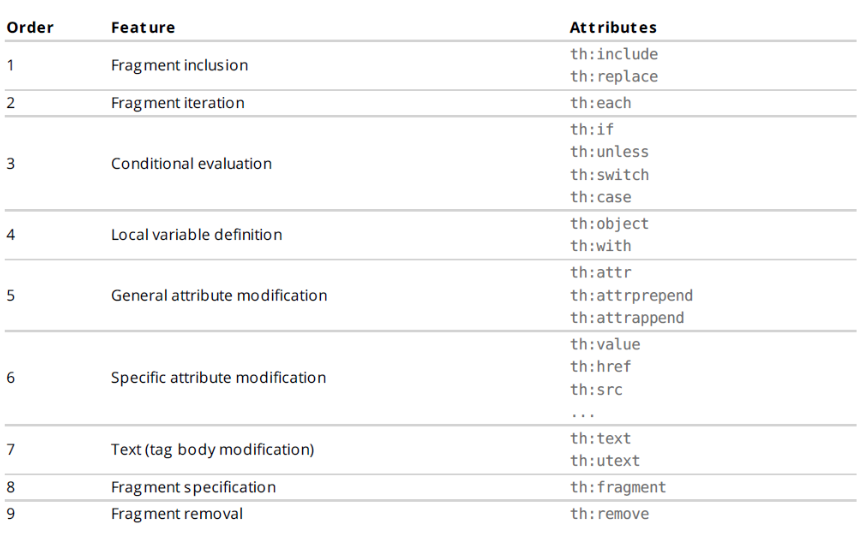
Task: Select the "Specific attribute modification" cell
Action: 218,378
